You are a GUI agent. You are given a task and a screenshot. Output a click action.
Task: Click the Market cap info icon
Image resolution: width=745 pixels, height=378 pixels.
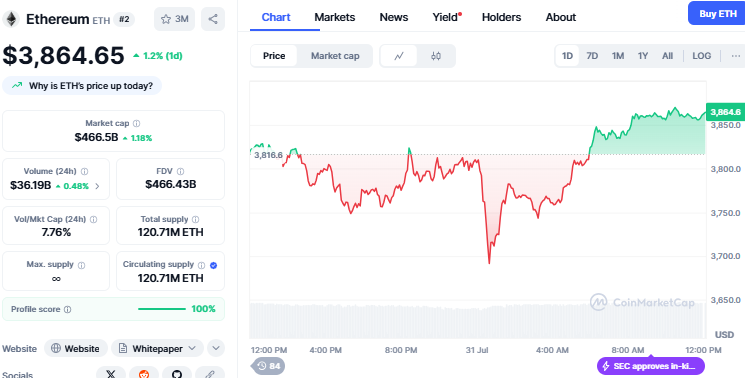point(136,123)
